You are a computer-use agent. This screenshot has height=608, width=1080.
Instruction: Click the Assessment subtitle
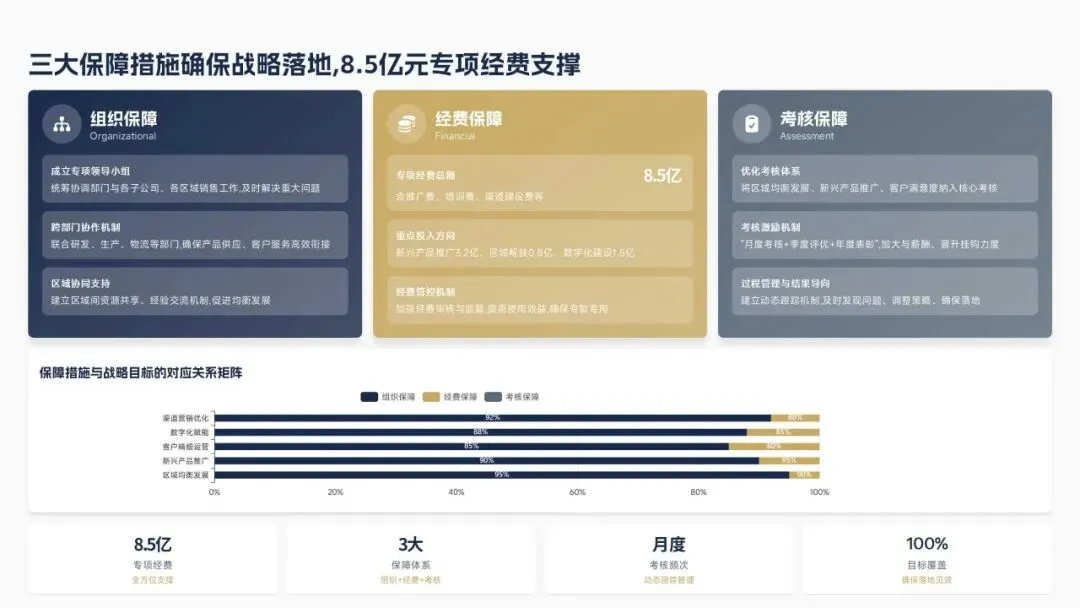(x=807, y=136)
